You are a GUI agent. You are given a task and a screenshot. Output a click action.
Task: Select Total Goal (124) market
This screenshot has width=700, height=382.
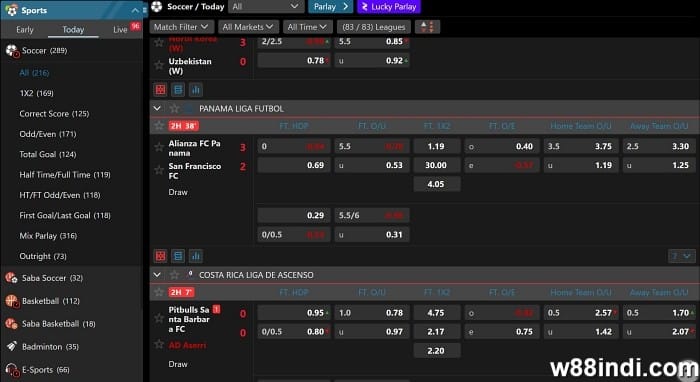[48, 154]
